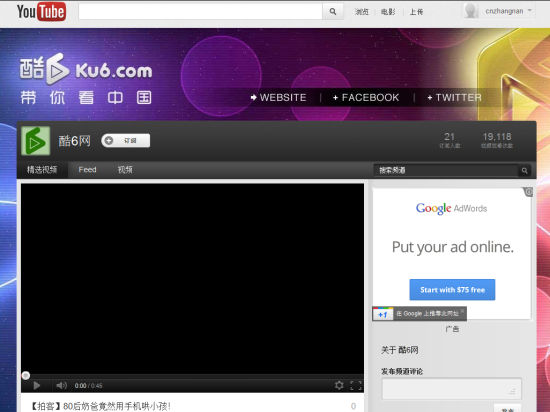Open the 【拍客】80后奶爸 video title

click(x=100, y=406)
